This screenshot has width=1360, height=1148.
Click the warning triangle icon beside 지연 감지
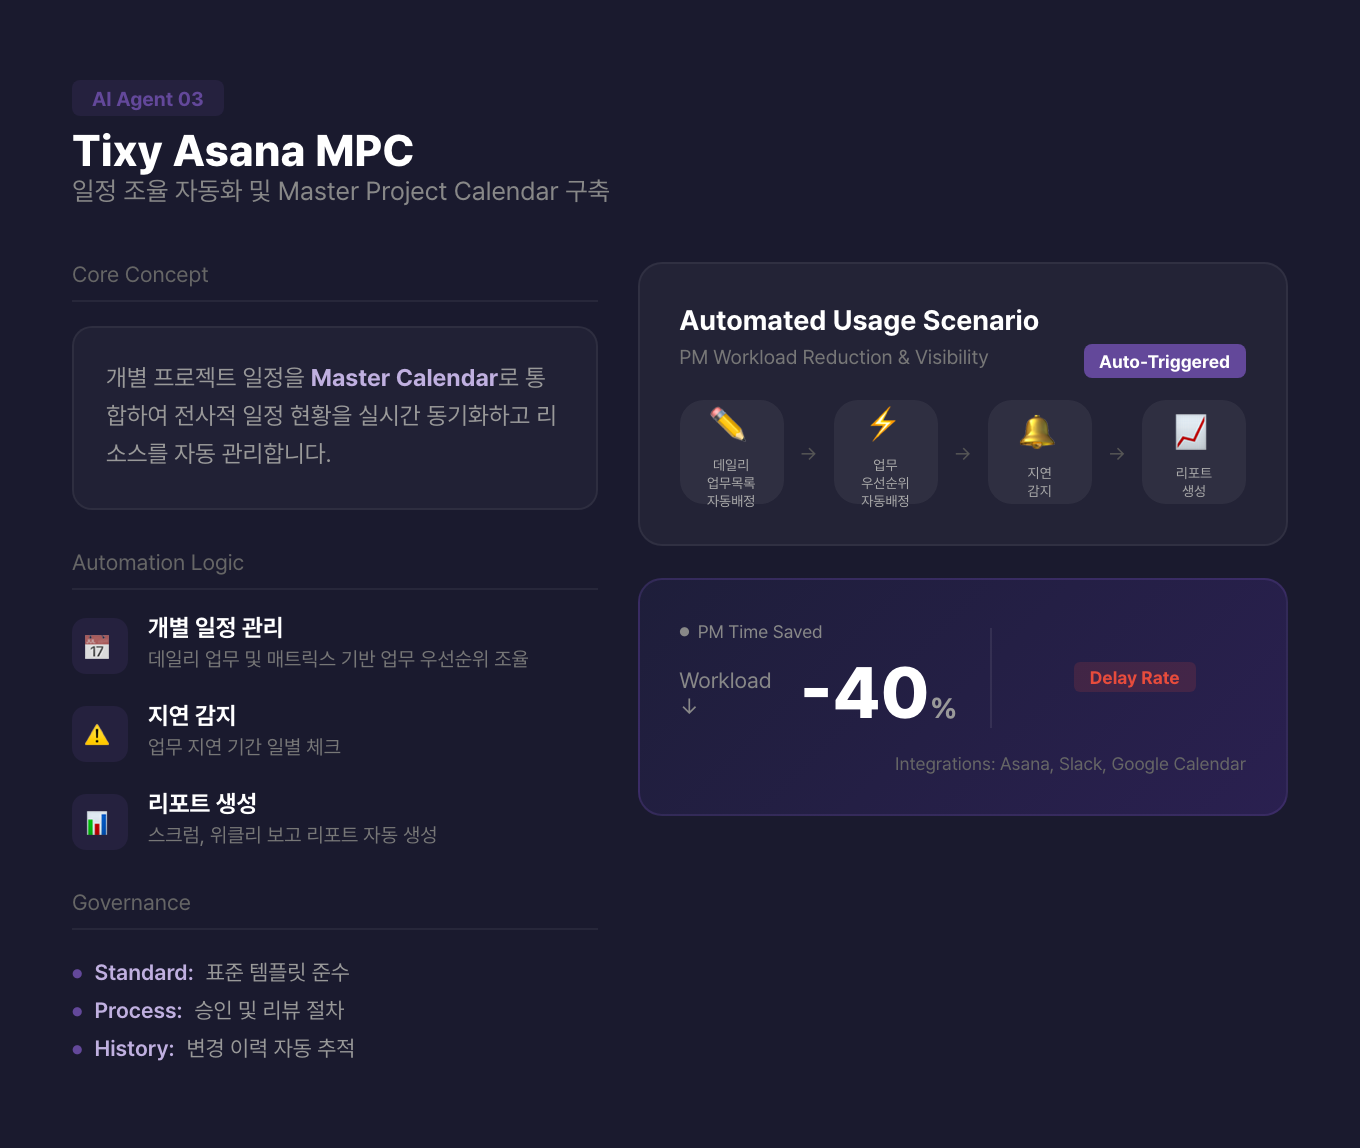pos(97,735)
